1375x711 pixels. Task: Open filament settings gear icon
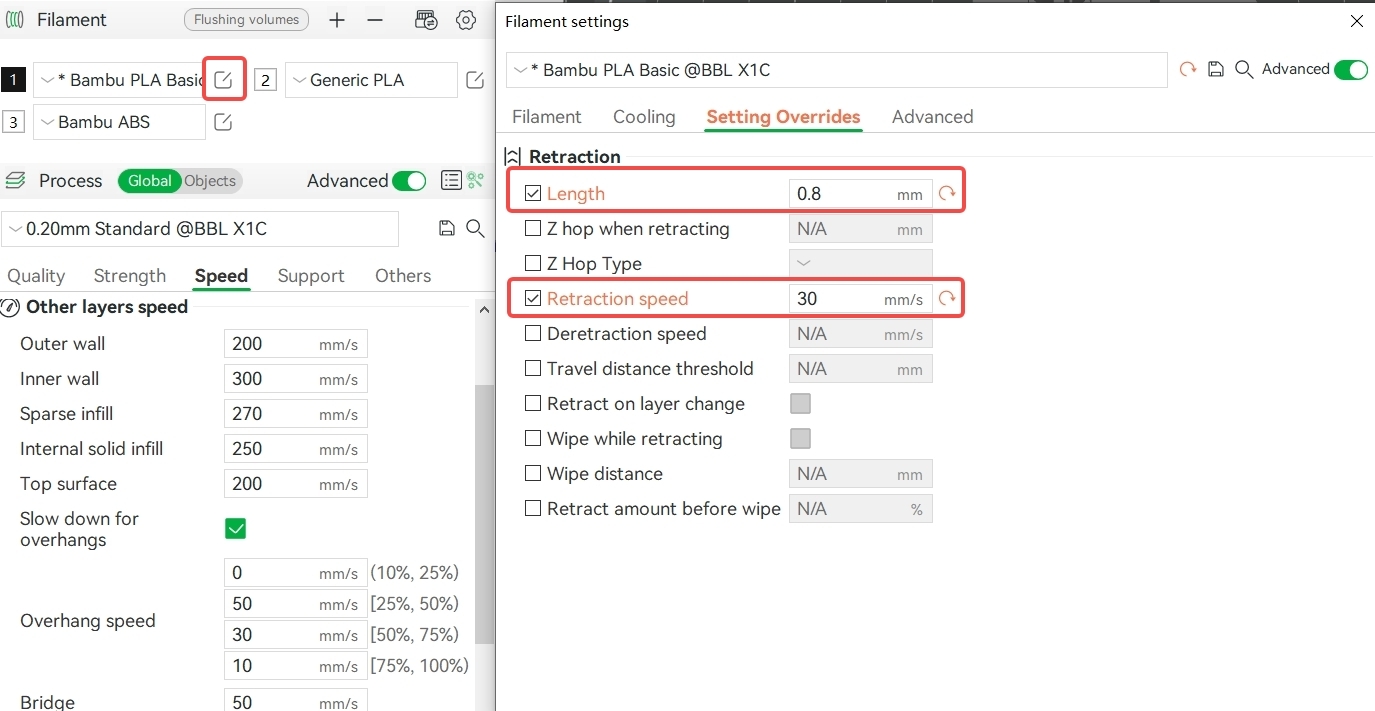[466, 20]
